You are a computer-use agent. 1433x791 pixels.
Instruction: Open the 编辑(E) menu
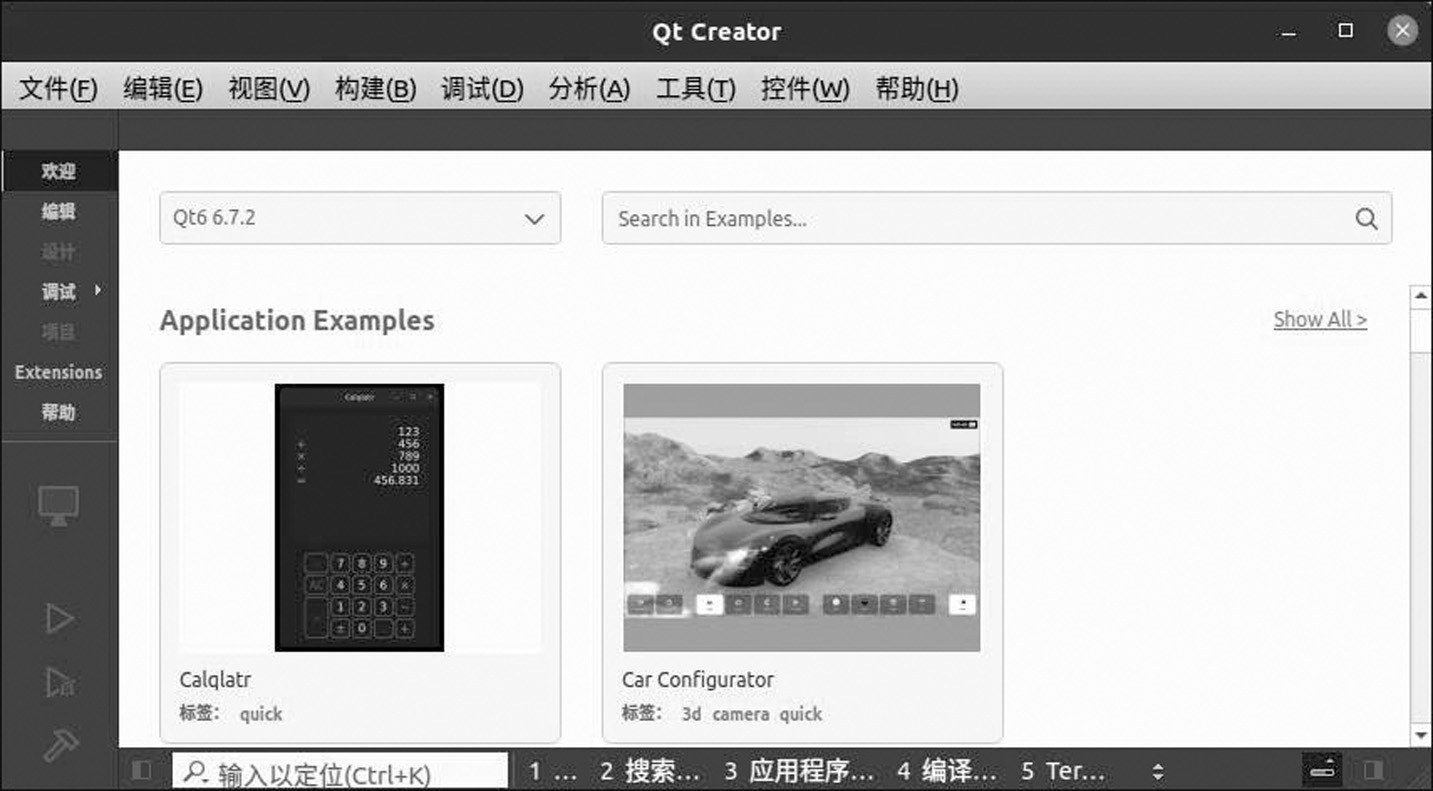163,89
